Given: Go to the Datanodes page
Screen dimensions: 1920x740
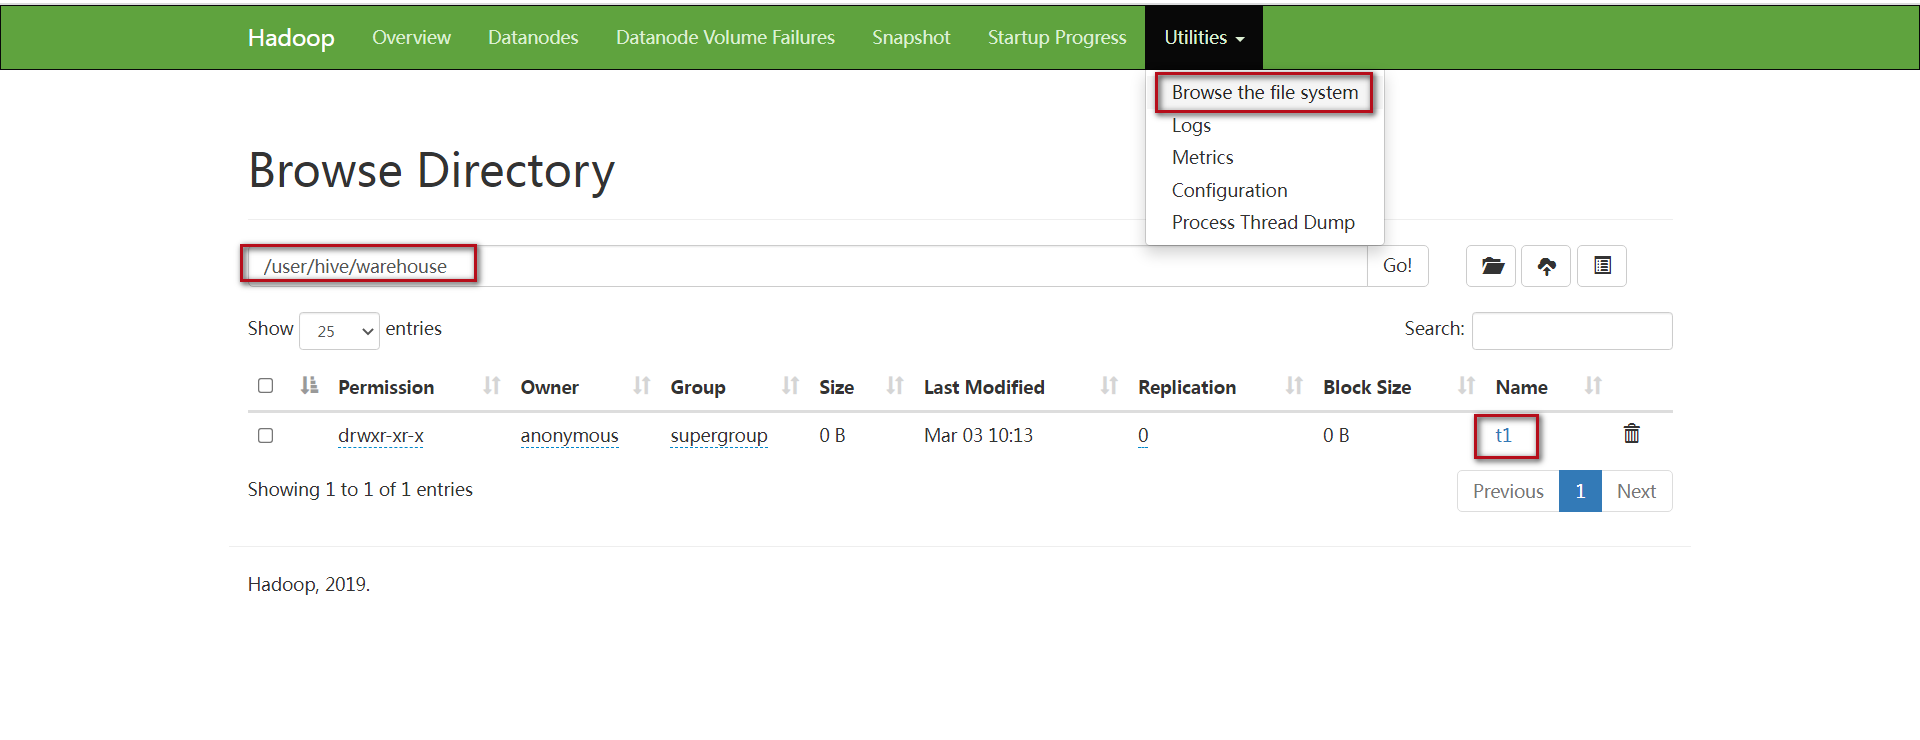Looking at the screenshot, I should 533,37.
